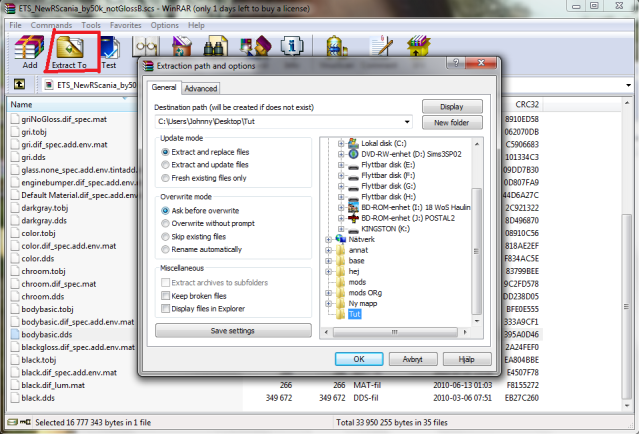Select Ask before overwrite option

click(x=201, y=211)
